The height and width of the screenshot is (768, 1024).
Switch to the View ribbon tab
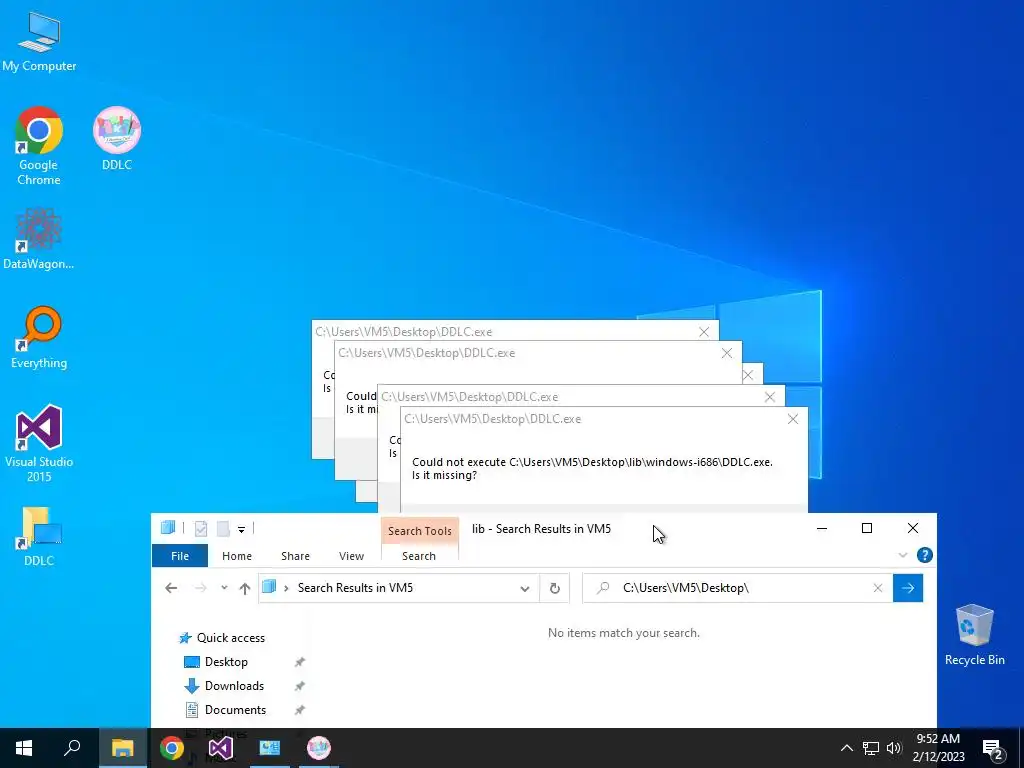coord(351,556)
